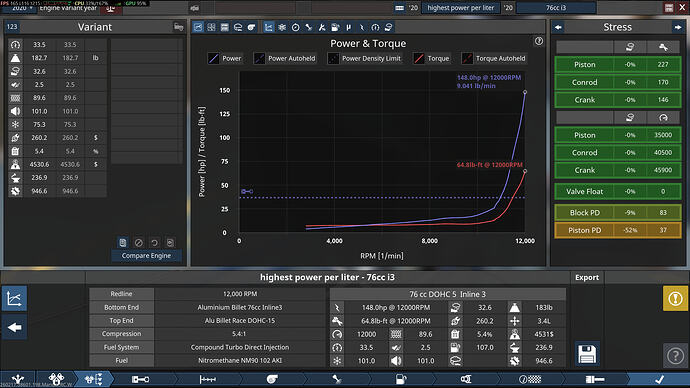Click the highest power per liter name field
This screenshot has width=690, height=388.
[460, 8]
